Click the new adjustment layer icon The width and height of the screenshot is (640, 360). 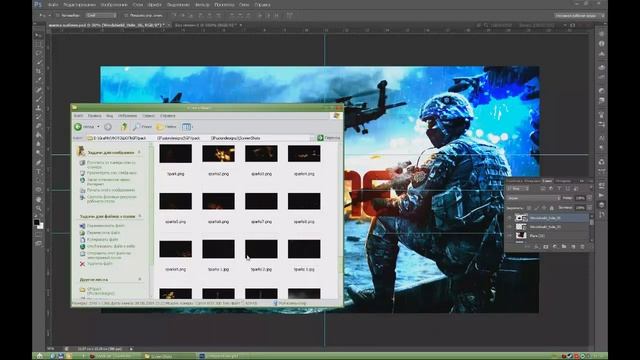[555, 247]
